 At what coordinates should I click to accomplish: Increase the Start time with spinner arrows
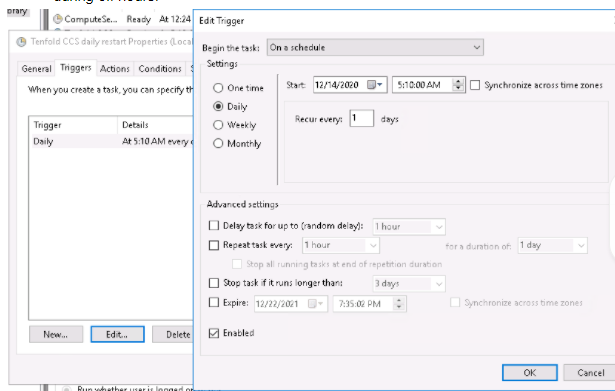click(x=458, y=82)
